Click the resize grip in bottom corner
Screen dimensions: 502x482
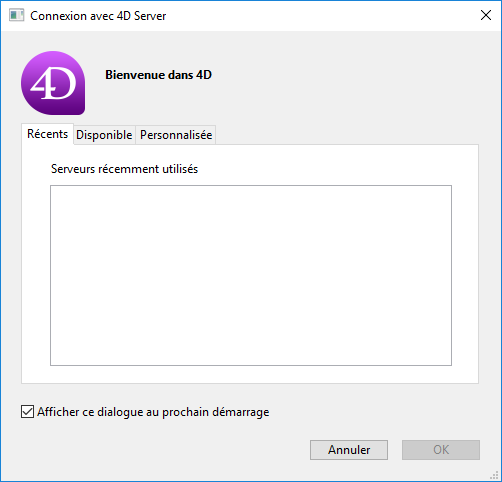(x=494, y=475)
